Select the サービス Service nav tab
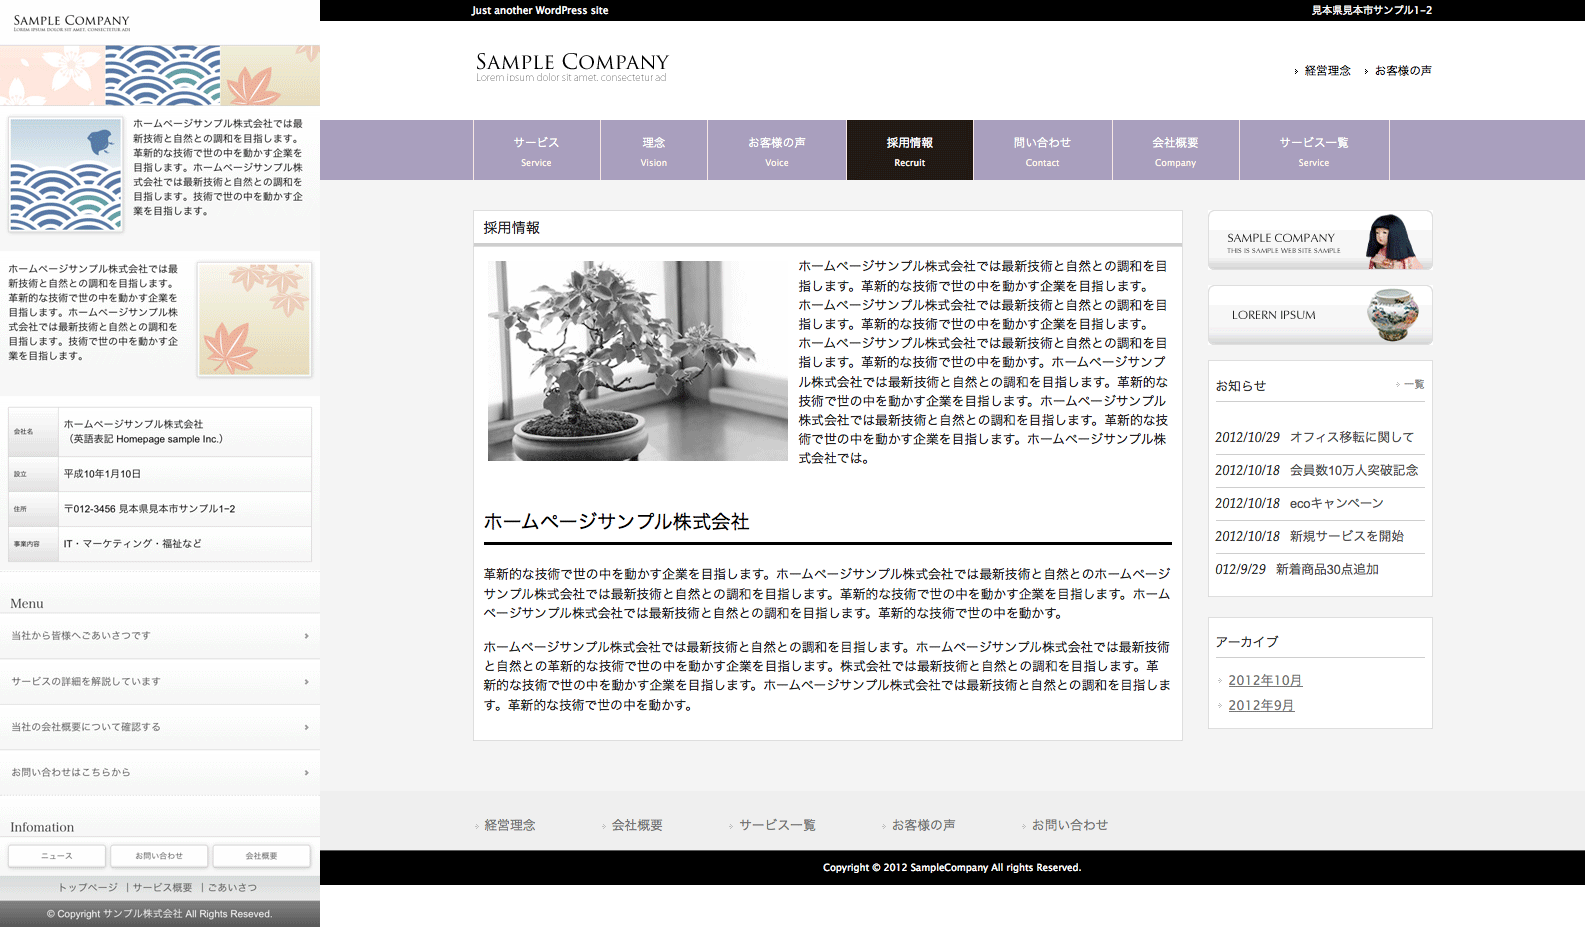This screenshot has width=1585, height=927. 536,150
